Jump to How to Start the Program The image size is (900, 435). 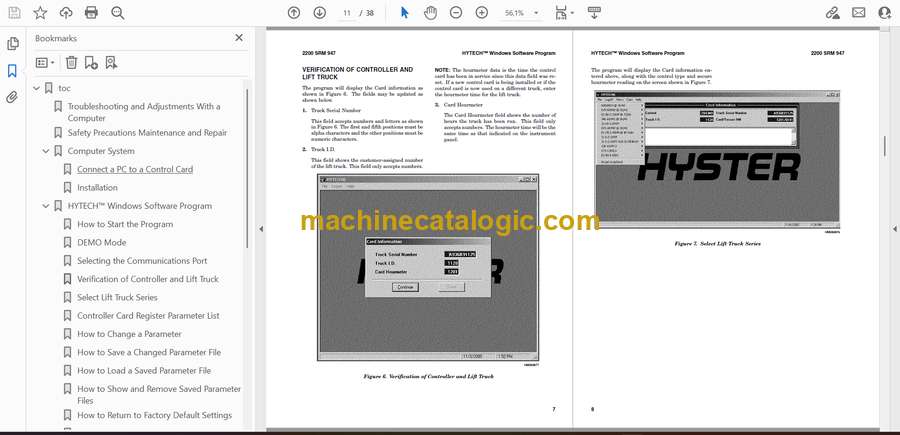coord(125,224)
